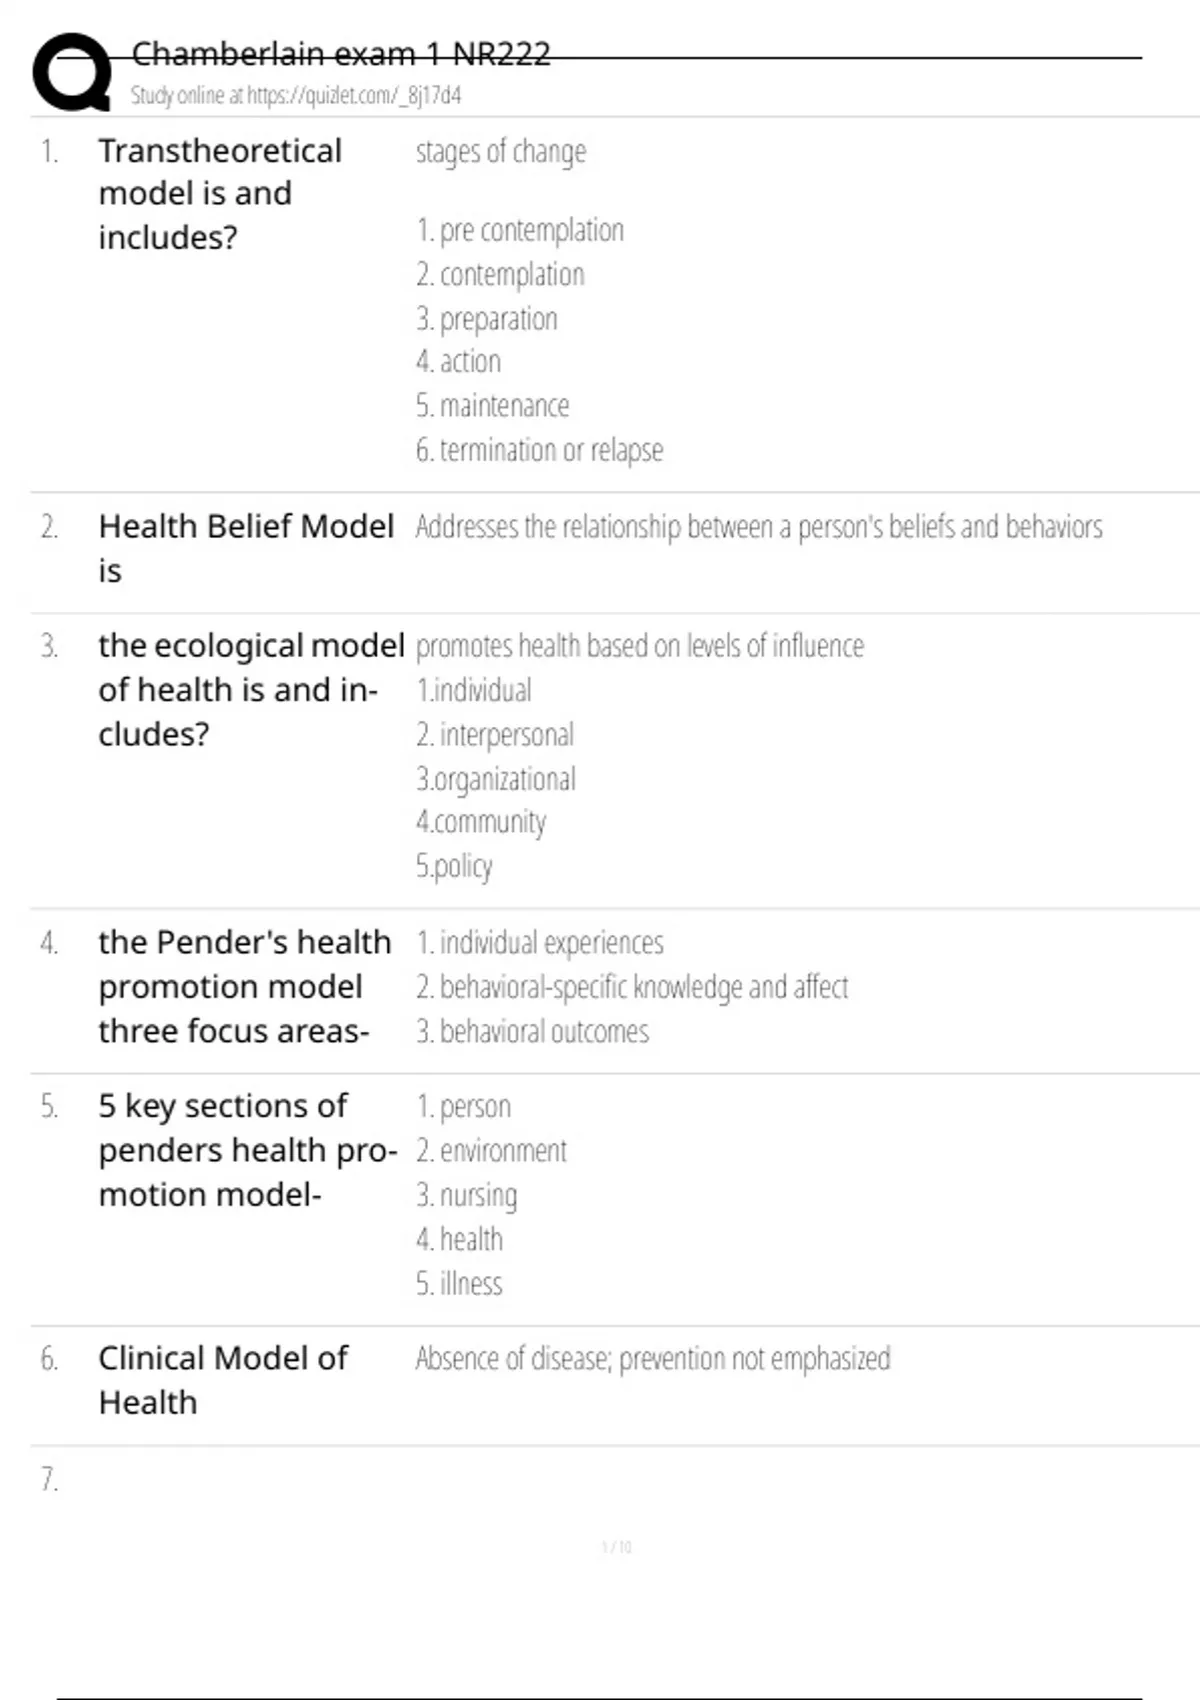
Task: Open the quizlet.com study link
Action: pyautogui.click(x=296, y=96)
